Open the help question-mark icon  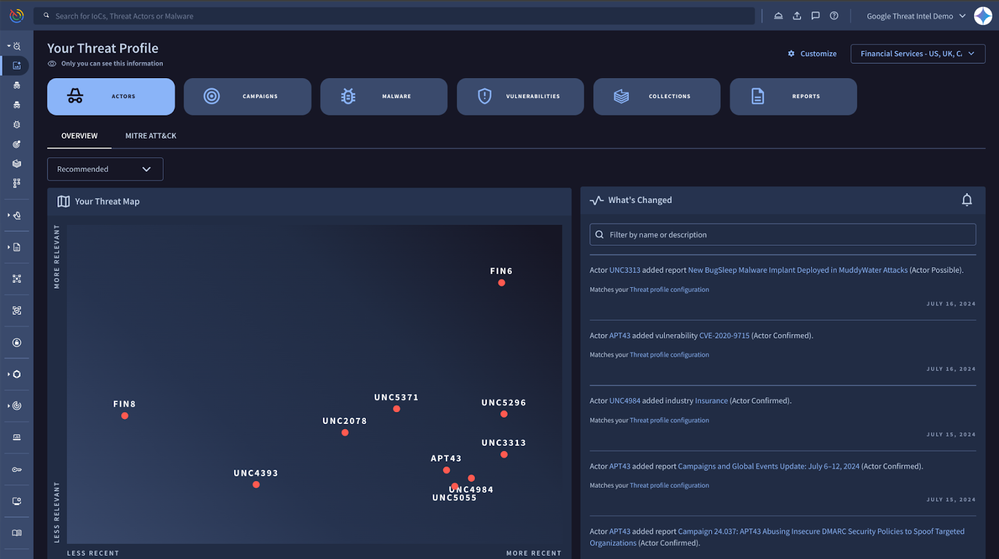[834, 16]
